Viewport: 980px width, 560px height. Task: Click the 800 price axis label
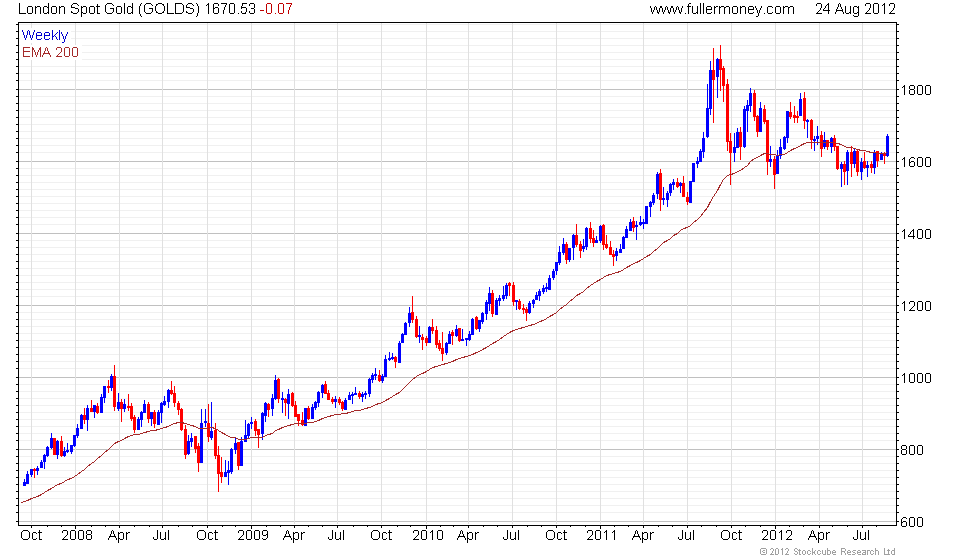pyautogui.click(x=912, y=450)
